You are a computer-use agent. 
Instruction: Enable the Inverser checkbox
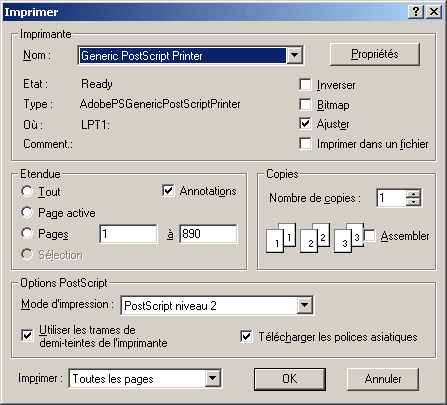point(305,84)
